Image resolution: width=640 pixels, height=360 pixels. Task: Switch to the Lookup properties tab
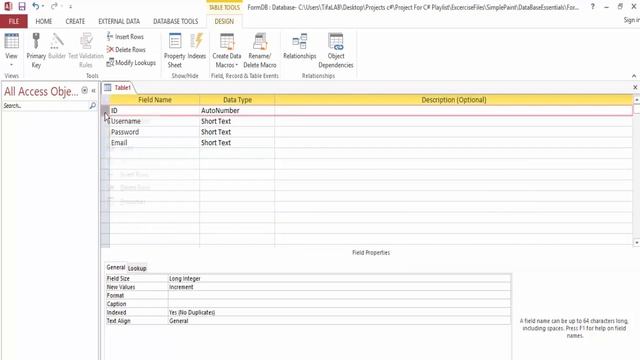coord(137,268)
